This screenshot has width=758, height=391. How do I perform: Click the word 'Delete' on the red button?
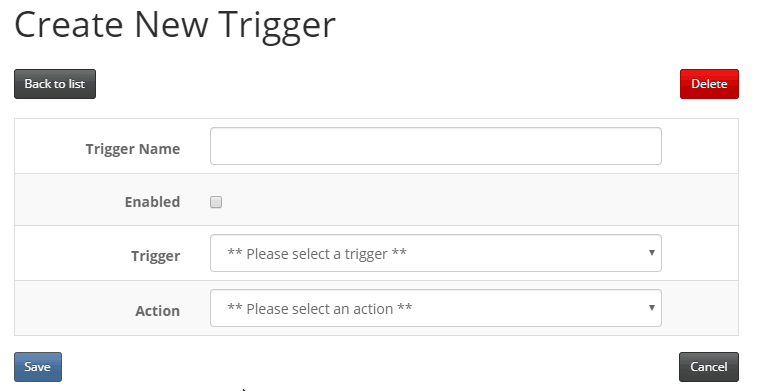[709, 84]
